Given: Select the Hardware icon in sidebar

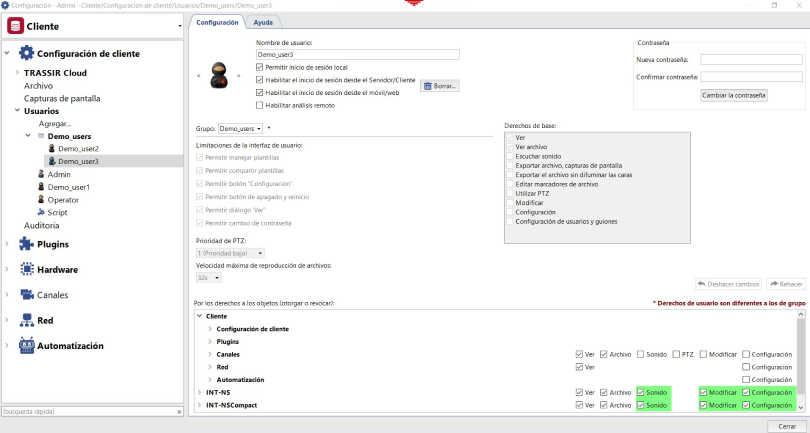Looking at the screenshot, I should click(x=27, y=270).
